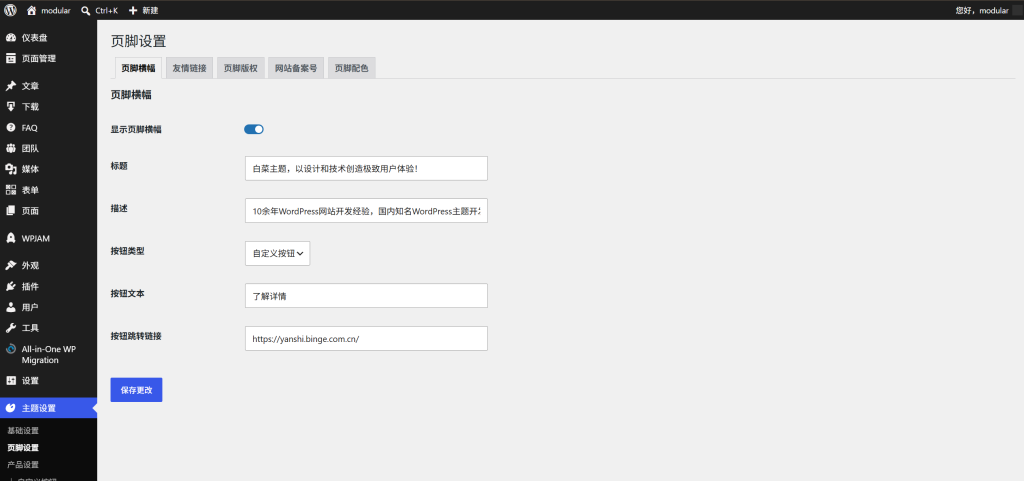Click into the 按钮文本 input field
1024x481 pixels.
point(366,296)
